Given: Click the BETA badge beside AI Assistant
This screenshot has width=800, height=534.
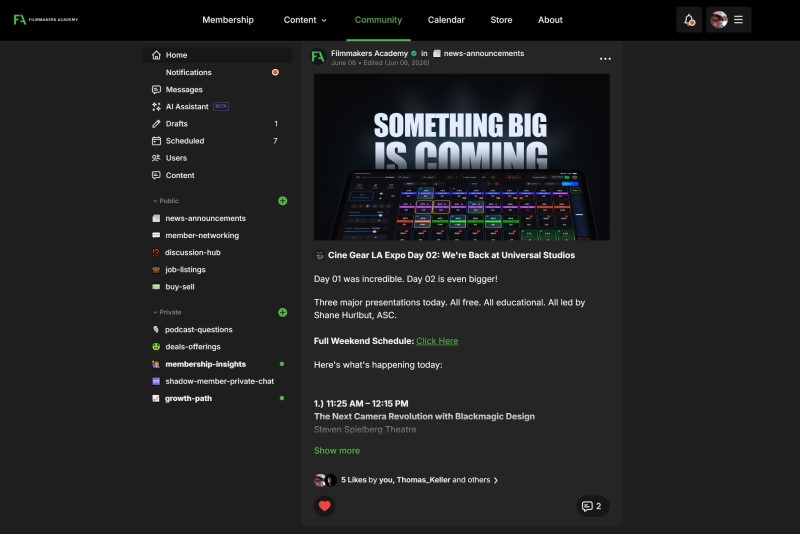Looking at the screenshot, I should [220, 107].
